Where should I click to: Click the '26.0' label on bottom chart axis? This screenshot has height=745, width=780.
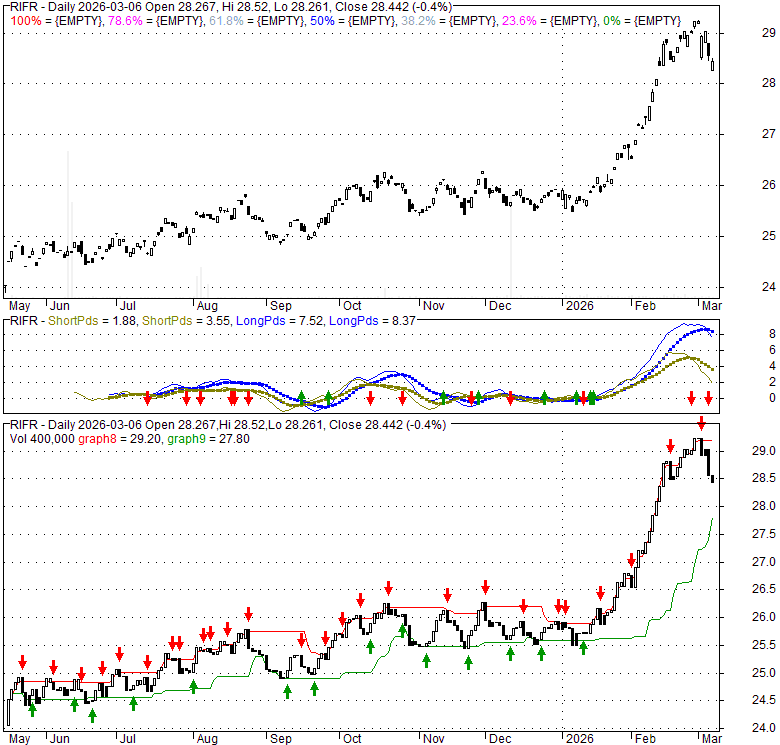click(x=764, y=617)
